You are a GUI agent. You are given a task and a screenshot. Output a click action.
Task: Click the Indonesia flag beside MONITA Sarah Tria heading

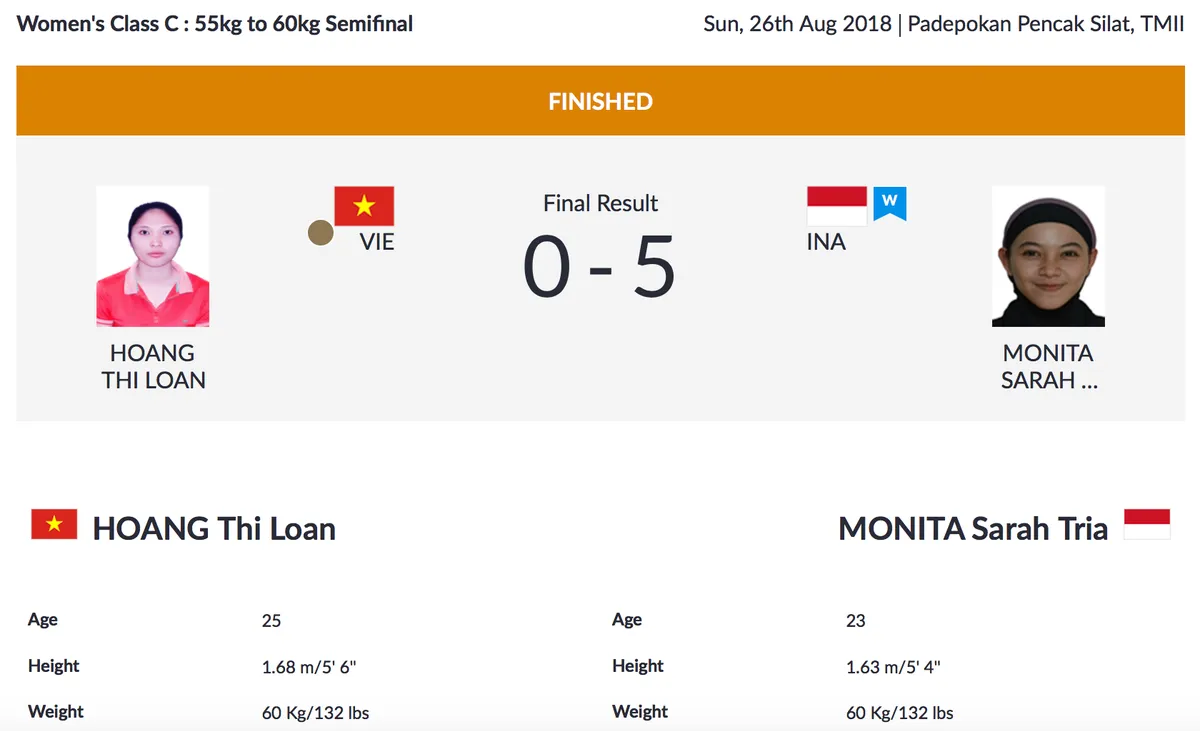(x=1147, y=524)
